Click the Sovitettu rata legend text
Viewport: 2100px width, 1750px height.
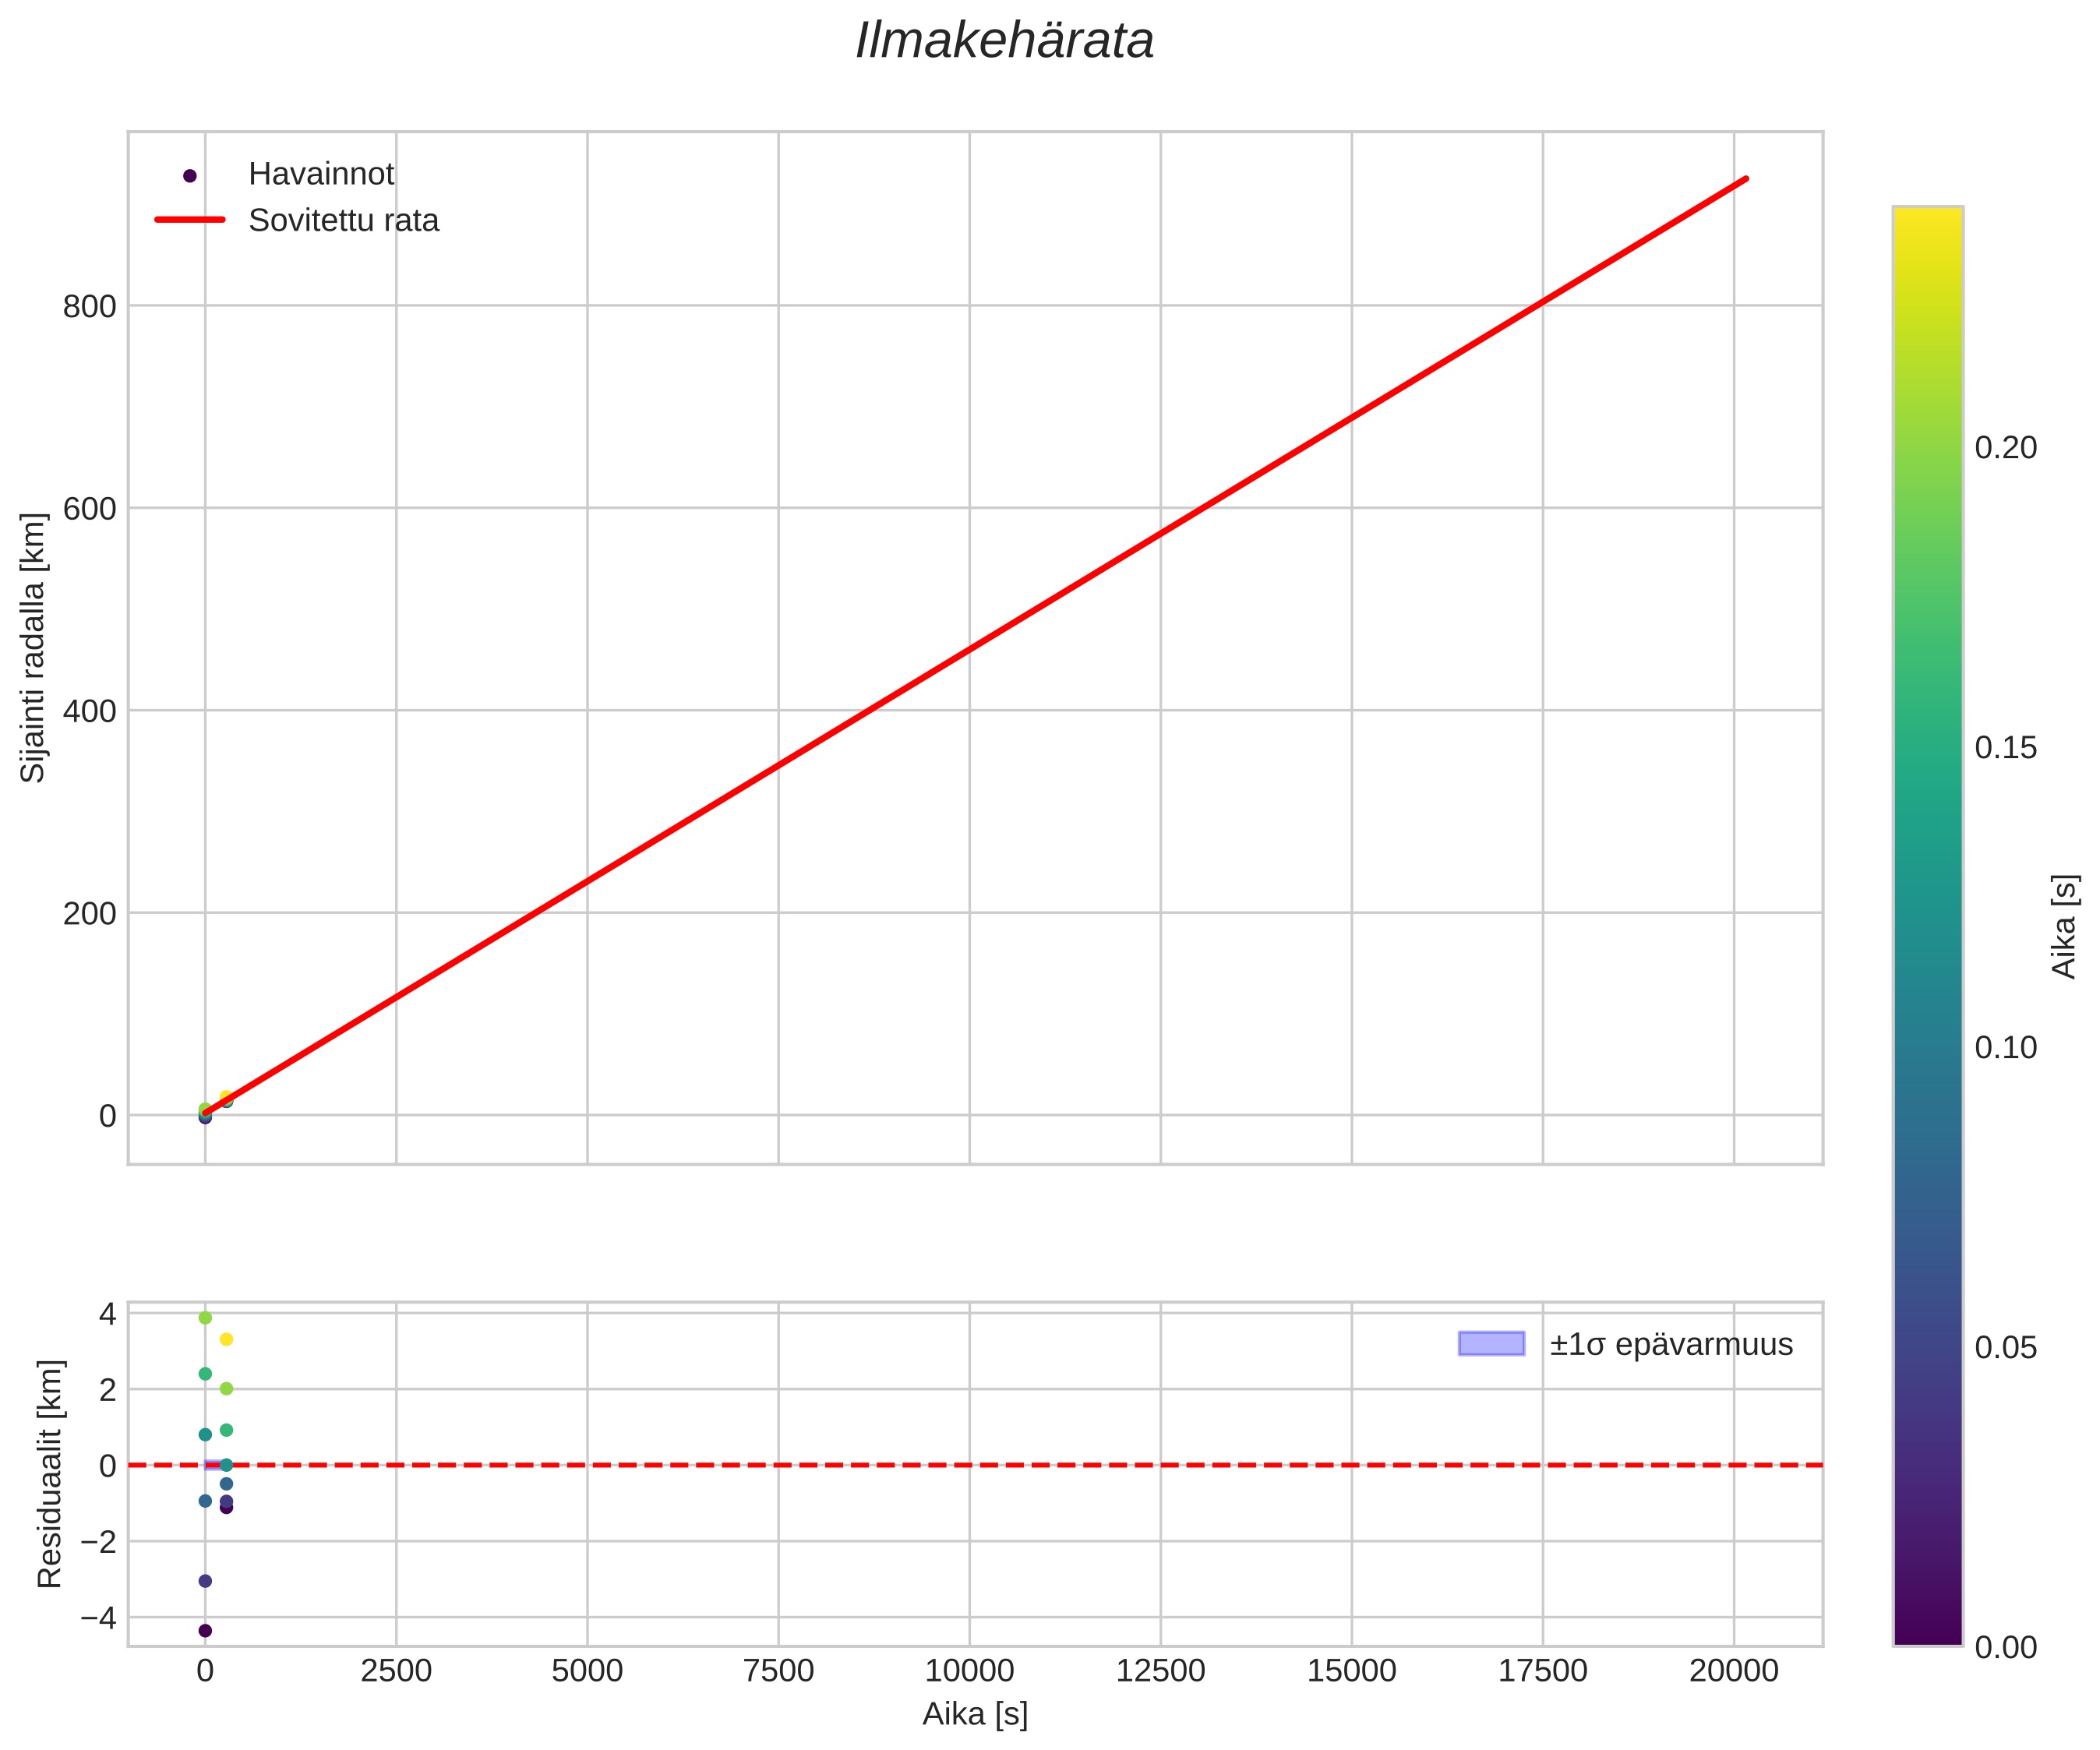(343, 220)
